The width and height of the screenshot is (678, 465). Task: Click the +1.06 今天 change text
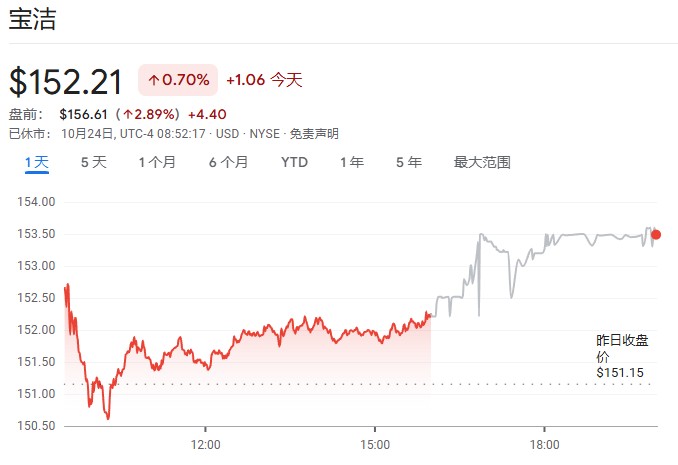tap(264, 80)
